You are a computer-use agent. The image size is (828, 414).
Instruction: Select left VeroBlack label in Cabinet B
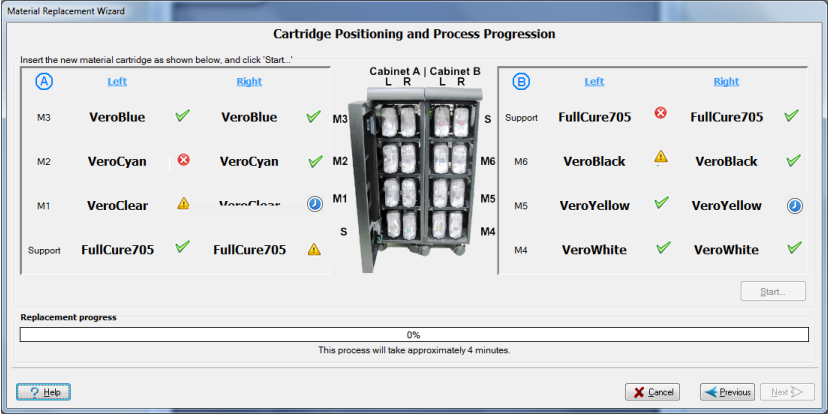[x=594, y=161]
